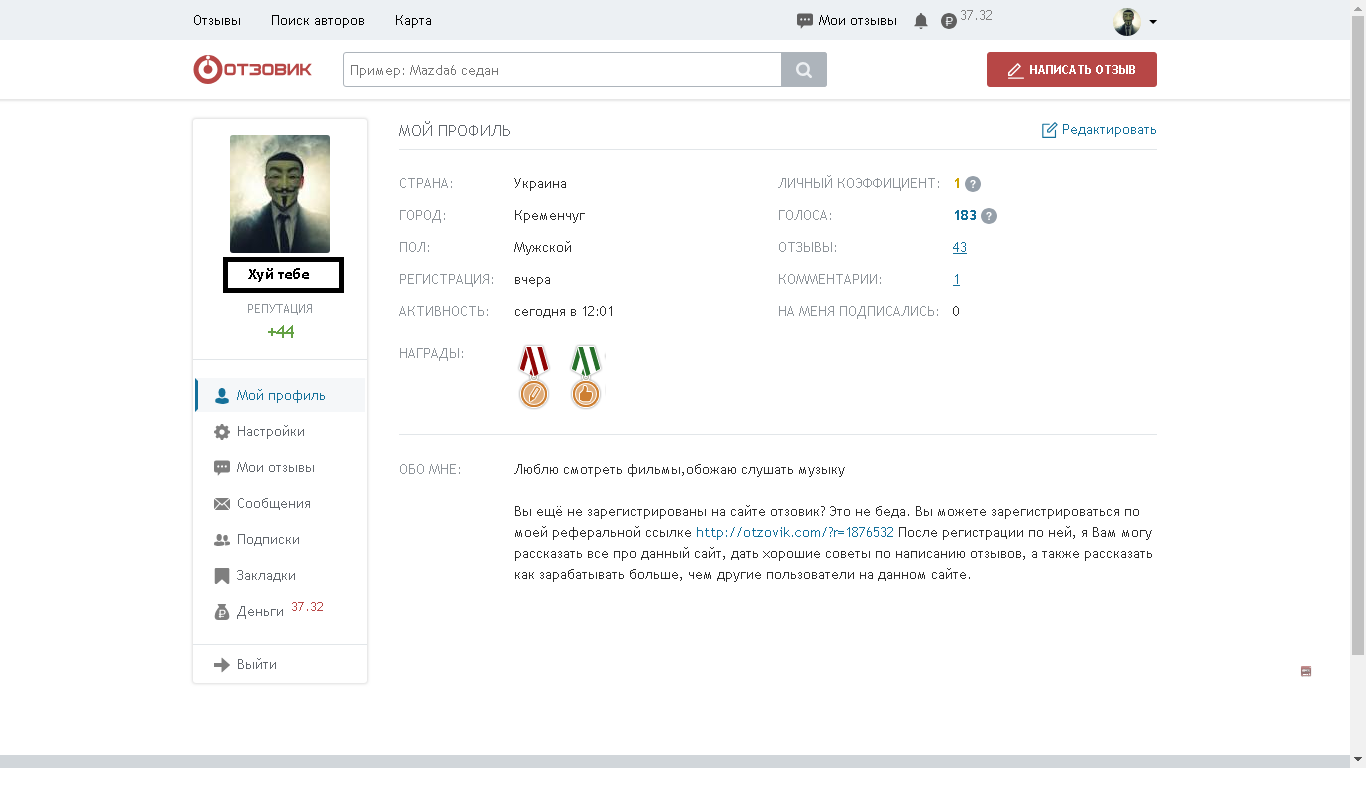Open Поиск авторов in top navigation
This screenshot has height=794, width=1366.
tap(318, 20)
